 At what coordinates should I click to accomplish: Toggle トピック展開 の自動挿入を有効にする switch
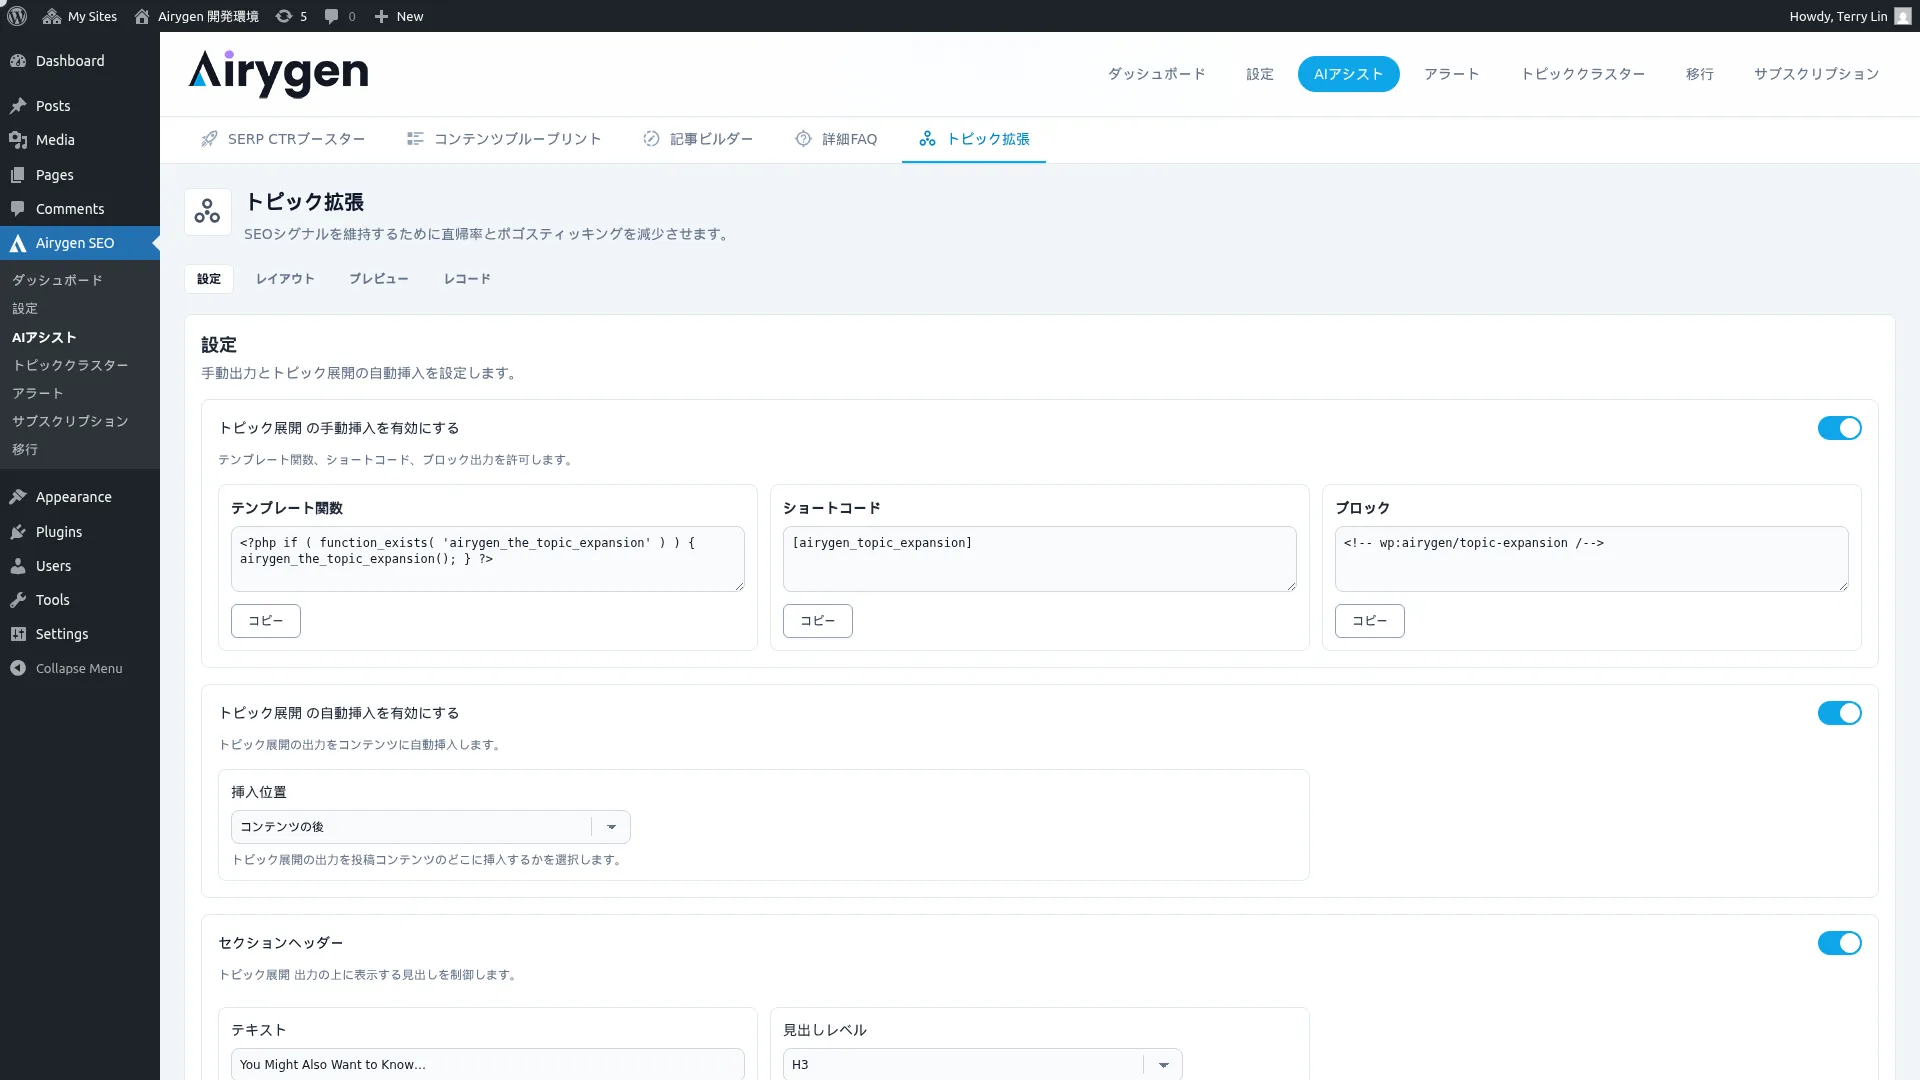(1839, 713)
